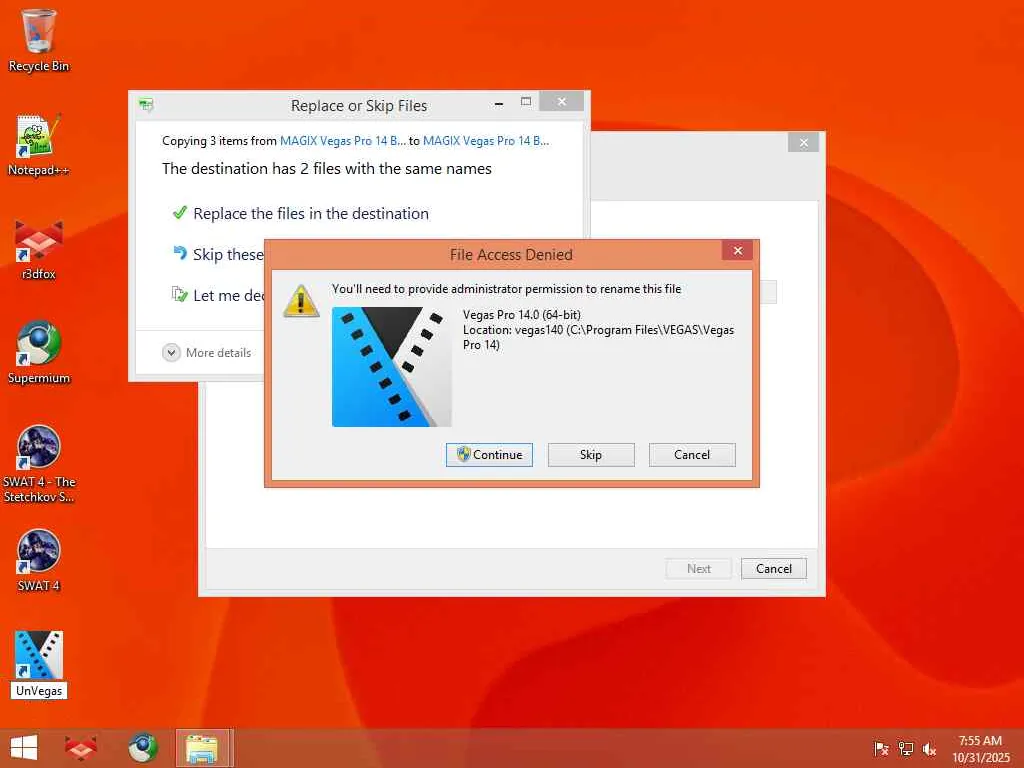Screen dimensions: 1024x768
Task: Expand More details in Replace or Skip Files
Action: (207, 353)
